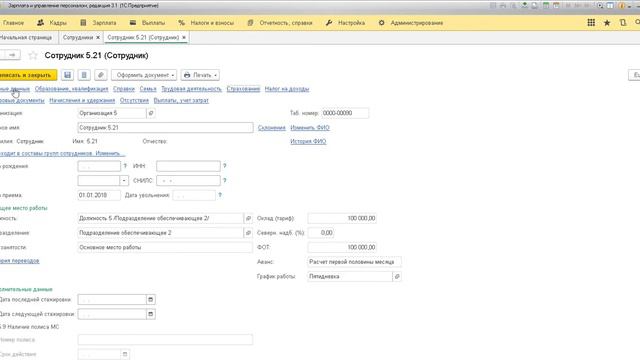Click into the ИНН input field

coord(188,166)
